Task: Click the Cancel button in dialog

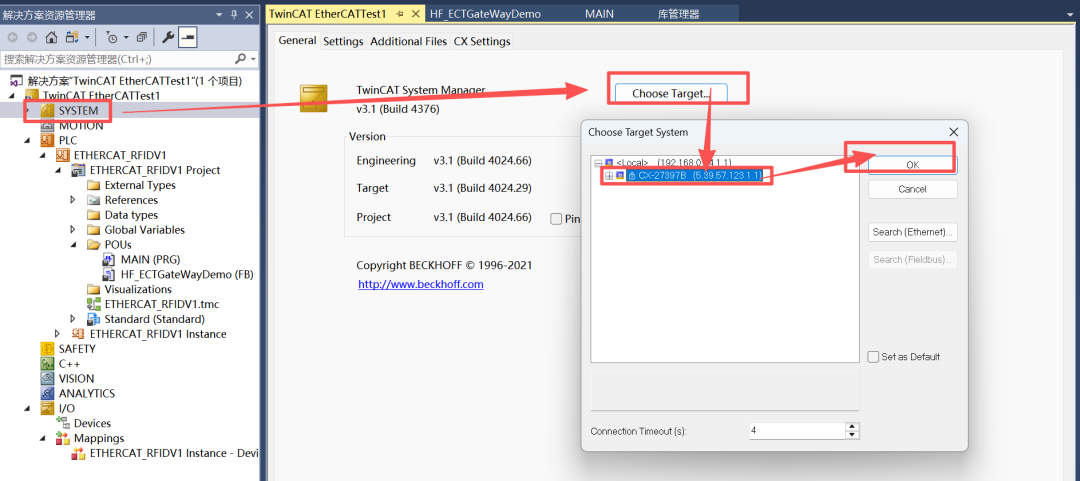Action: click(913, 189)
